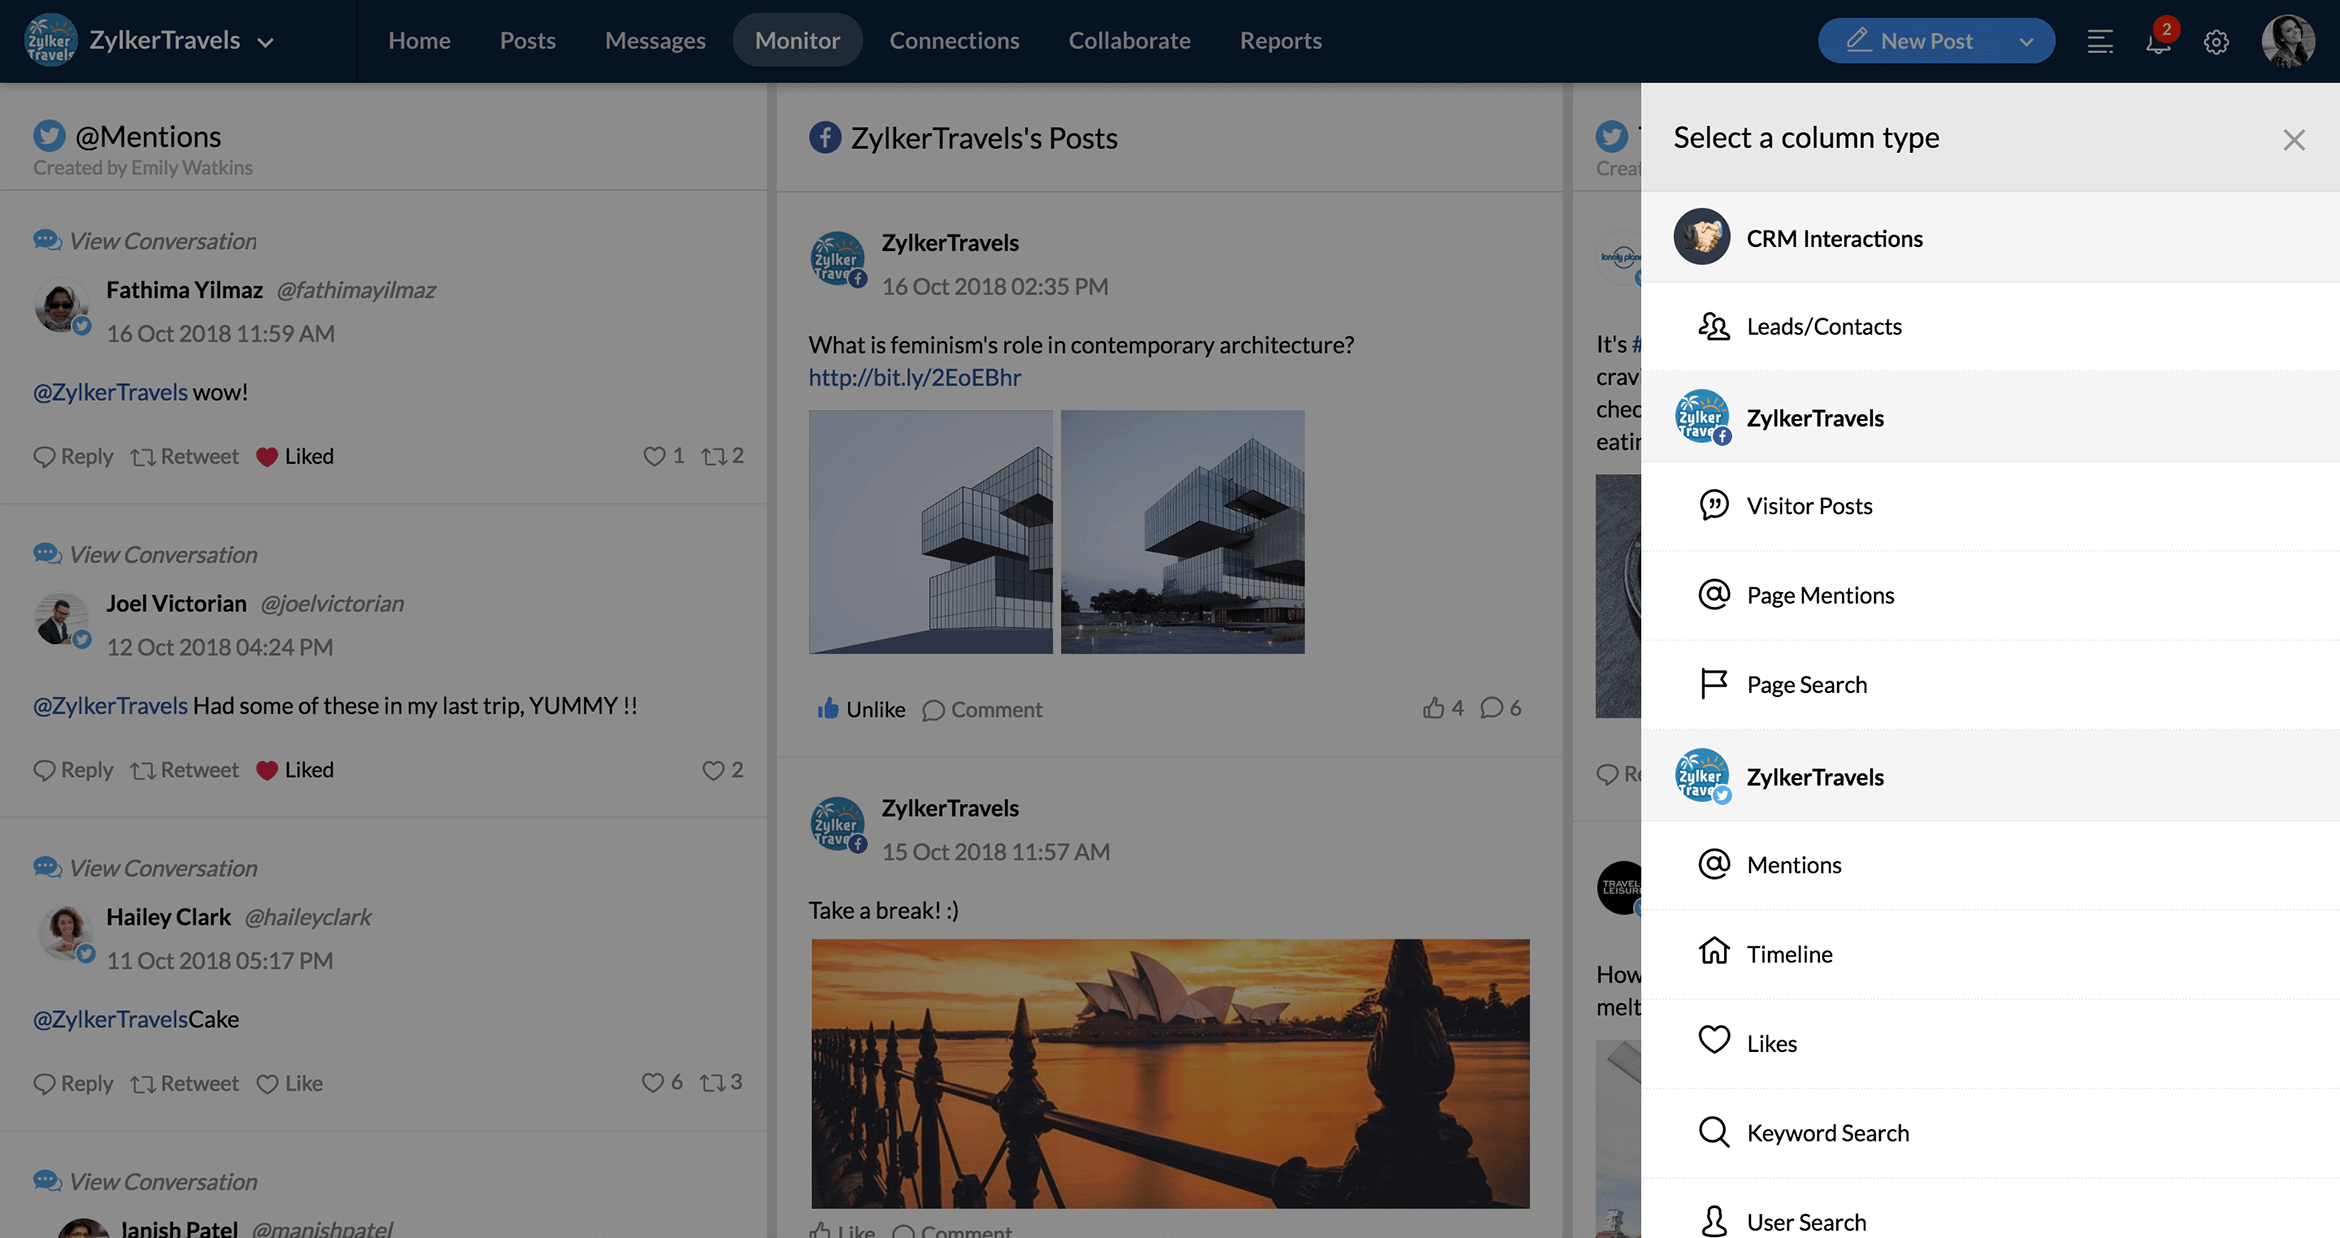Image resolution: width=2340 pixels, height=1238 pixels.
Task: Open the Collaborate tab
Action: coord(1129,40)
